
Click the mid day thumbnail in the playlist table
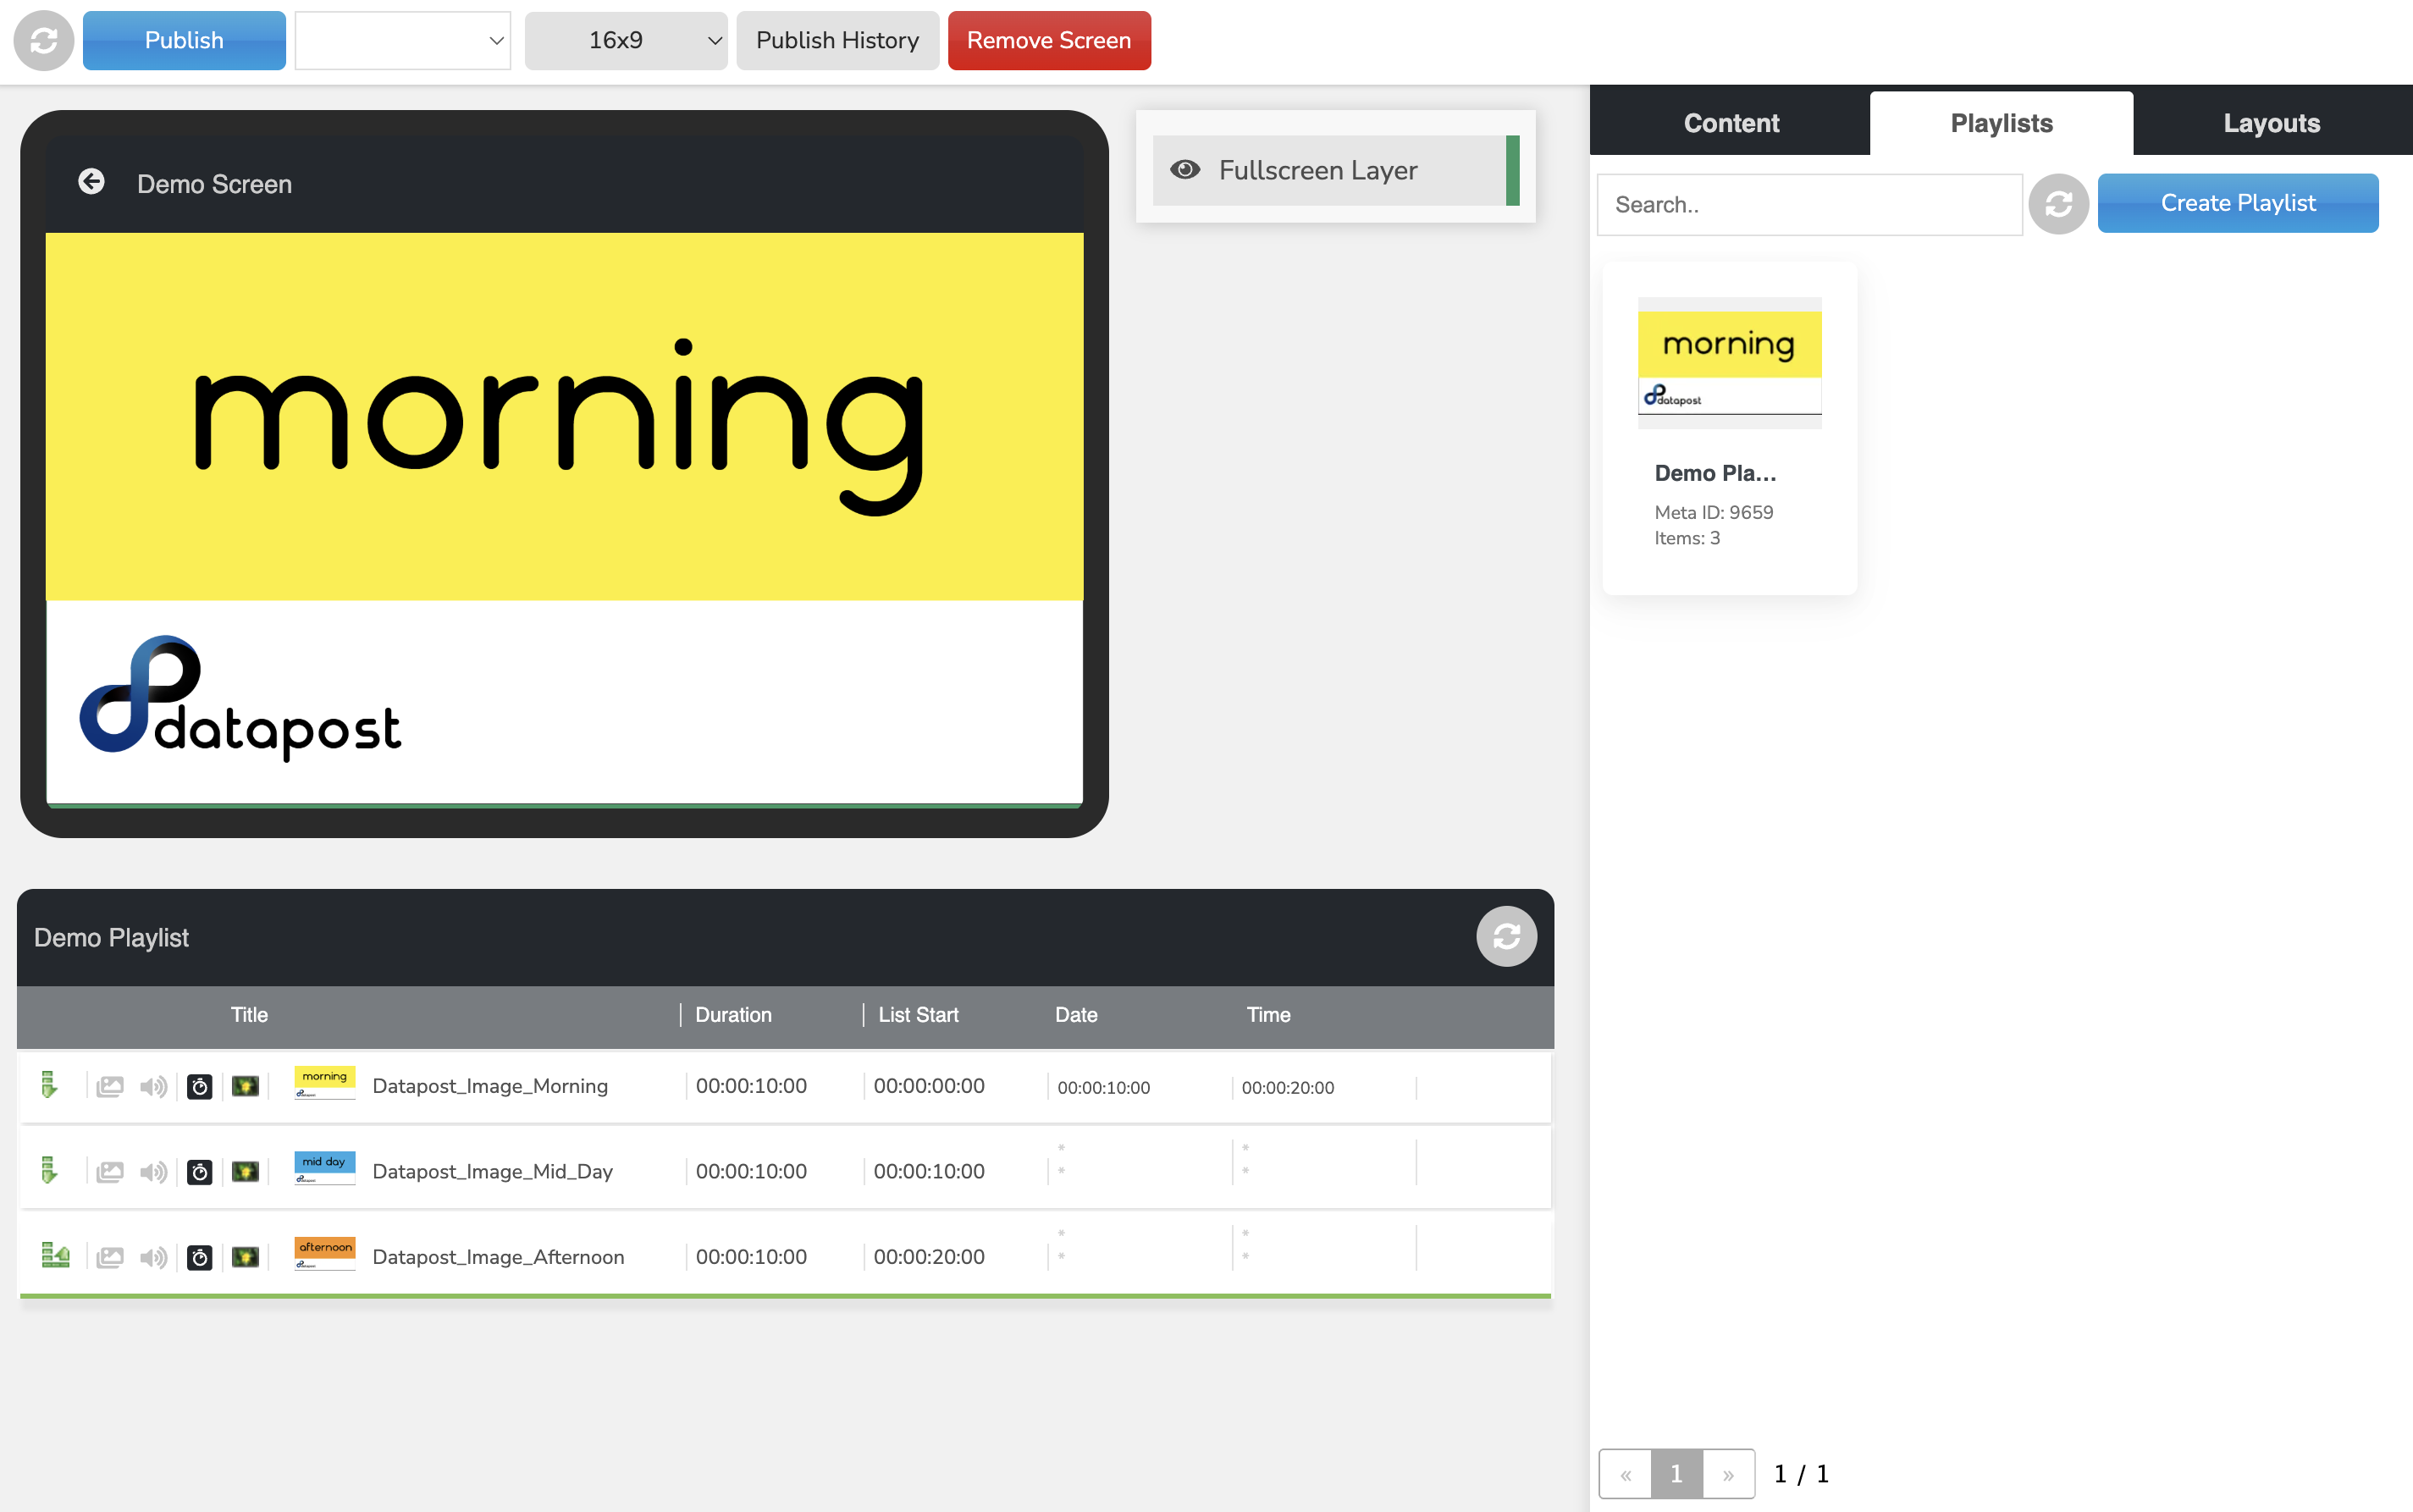click(325, 1168)
